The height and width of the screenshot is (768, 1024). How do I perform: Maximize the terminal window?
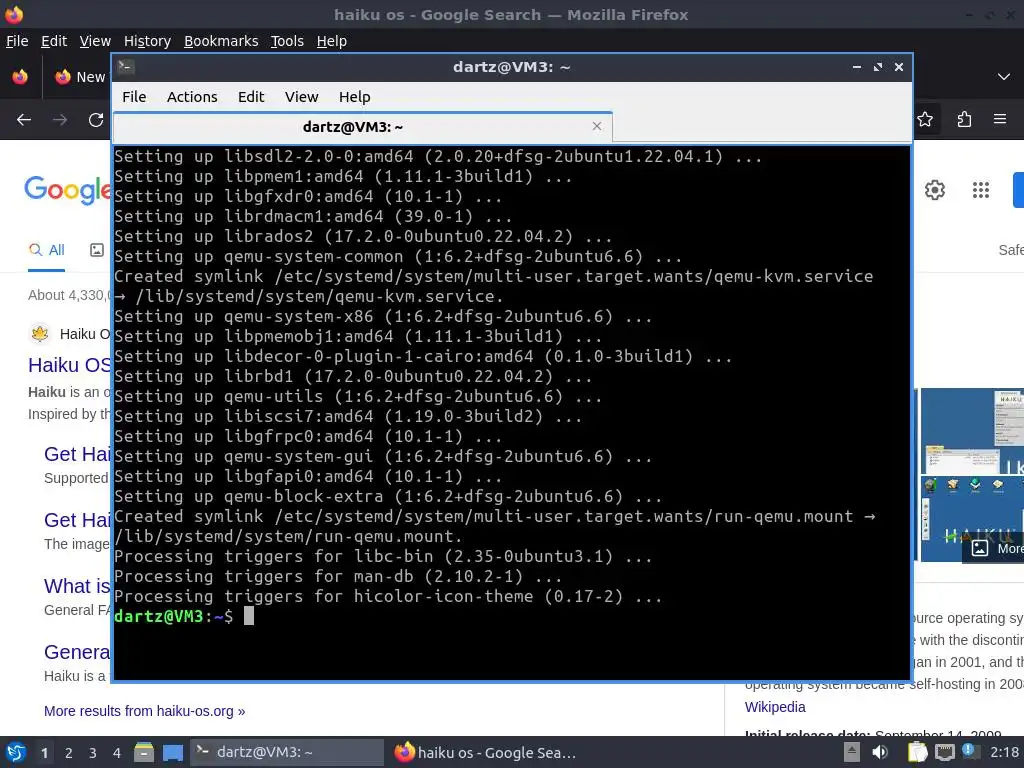tap(878, 67)
